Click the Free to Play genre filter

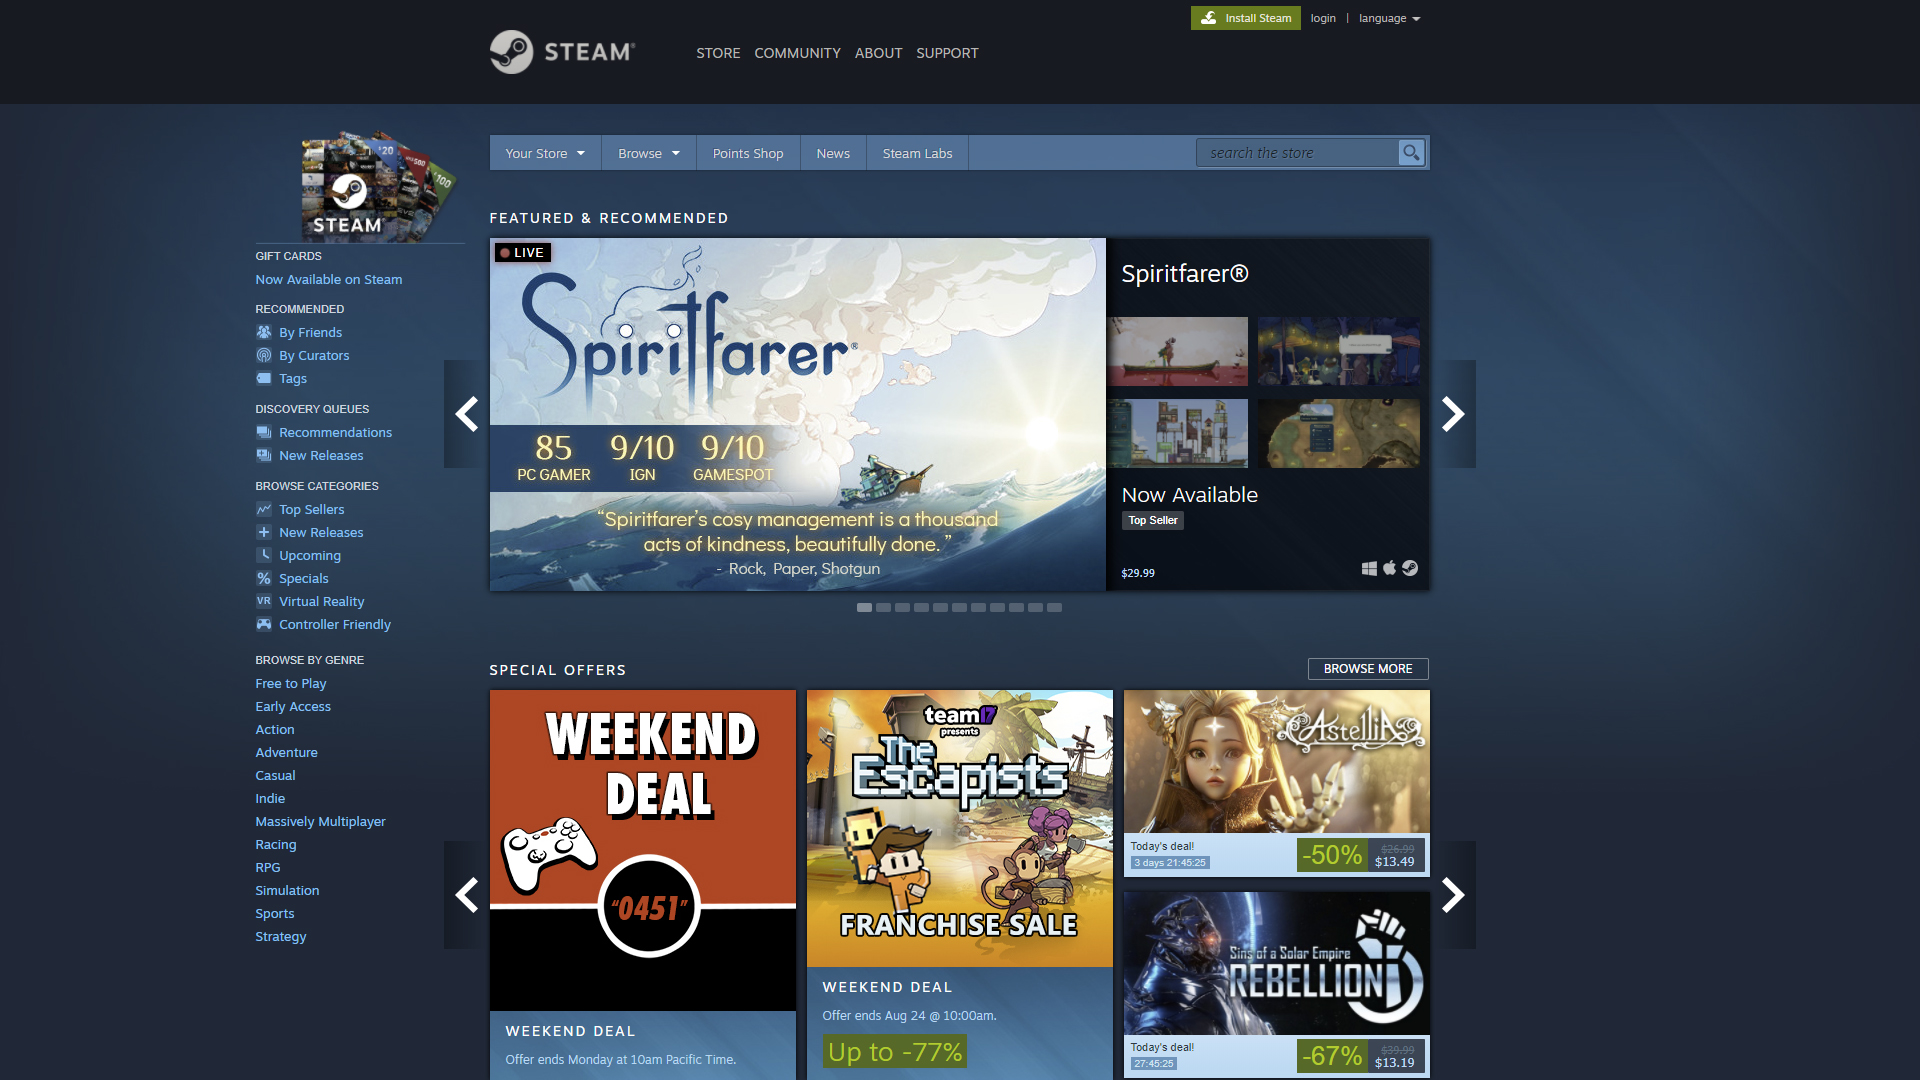[290, 683]
